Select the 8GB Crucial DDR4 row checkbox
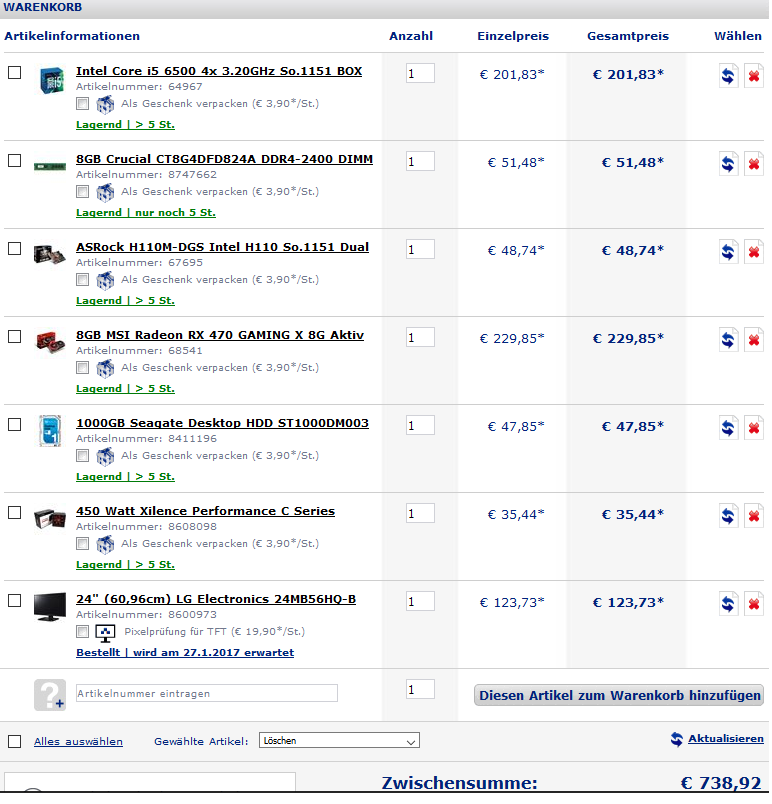This screenshot has height=804, width=772. click(x=14, y=160)
